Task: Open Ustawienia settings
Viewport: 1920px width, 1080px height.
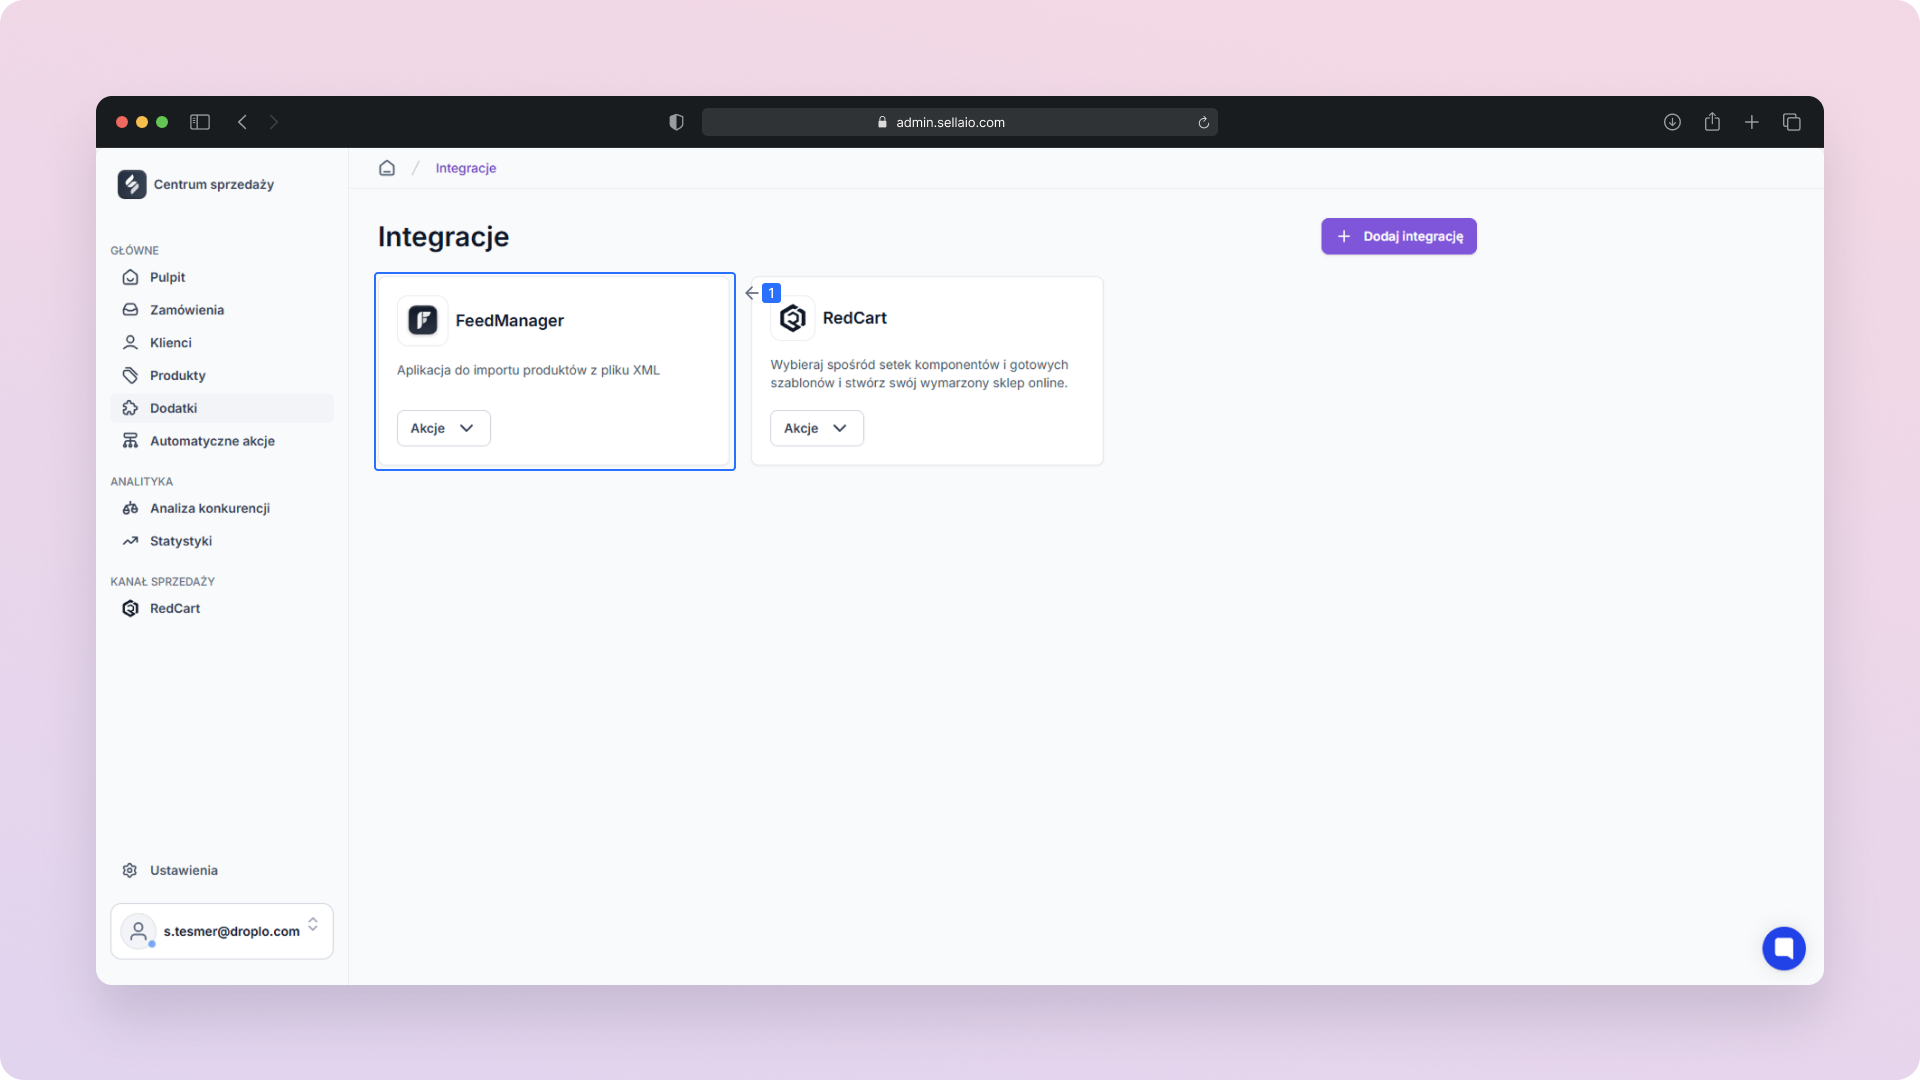Action: click(222, 870)
